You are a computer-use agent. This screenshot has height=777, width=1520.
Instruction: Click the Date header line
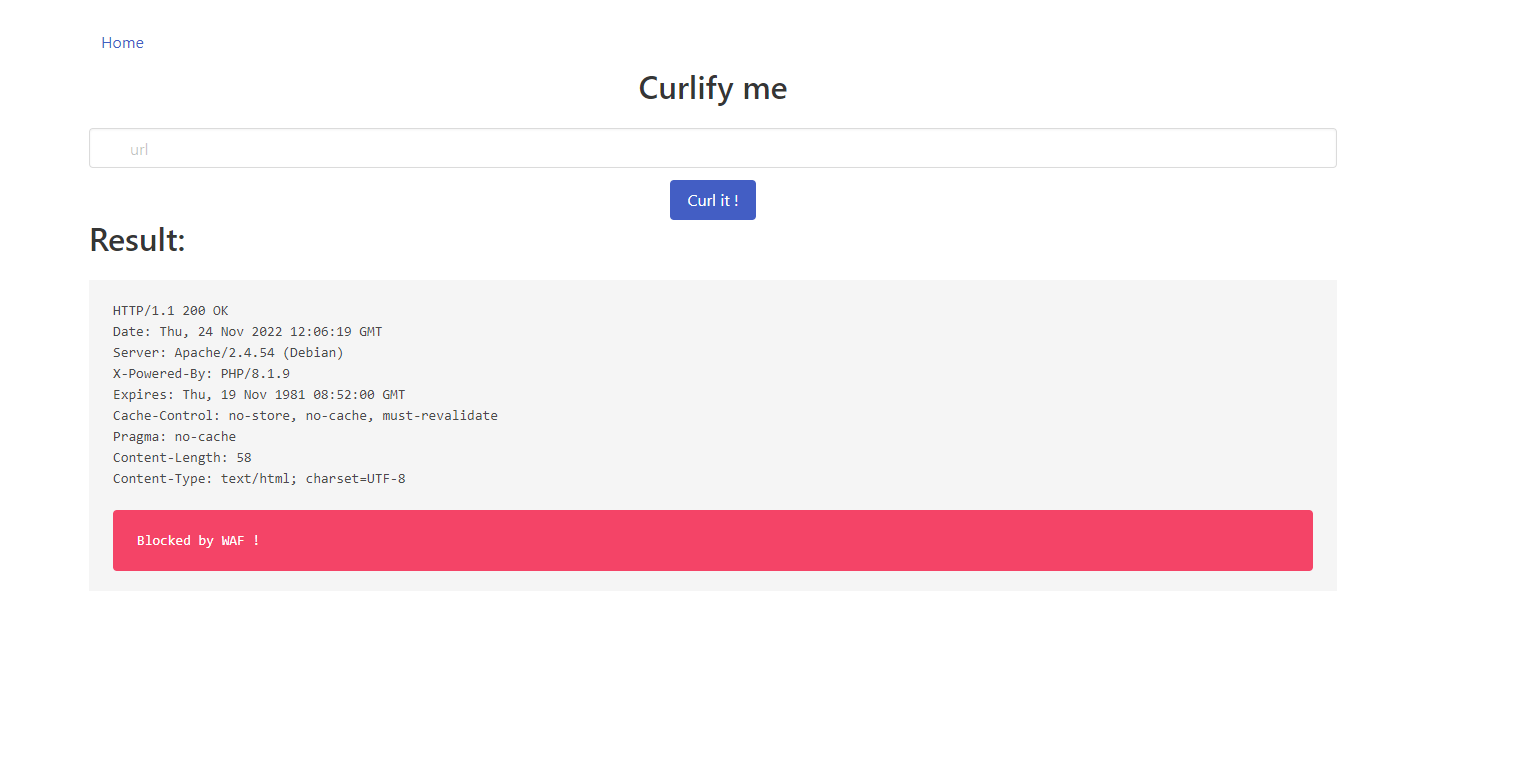click(x=247, y=332)
